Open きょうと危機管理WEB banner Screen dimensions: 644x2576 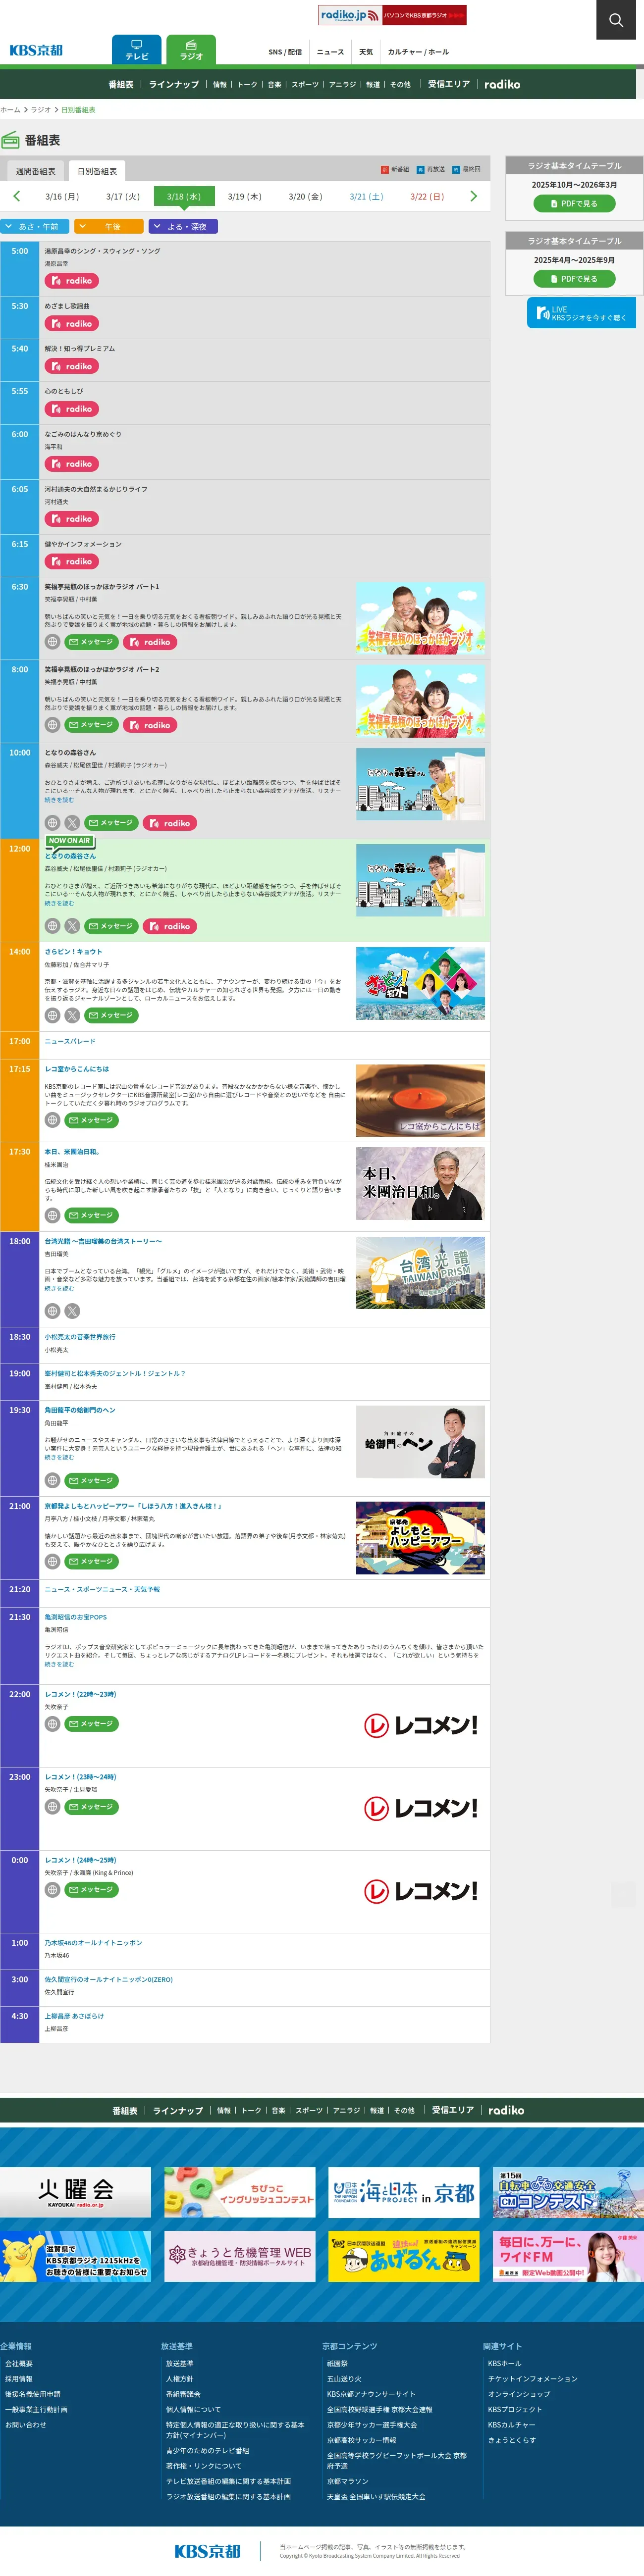[x=239, y=2257]
